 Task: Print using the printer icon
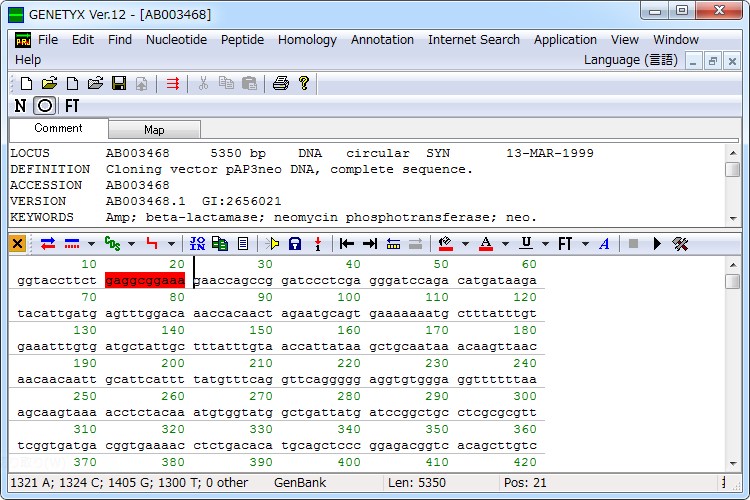click(x=281, y=84)
